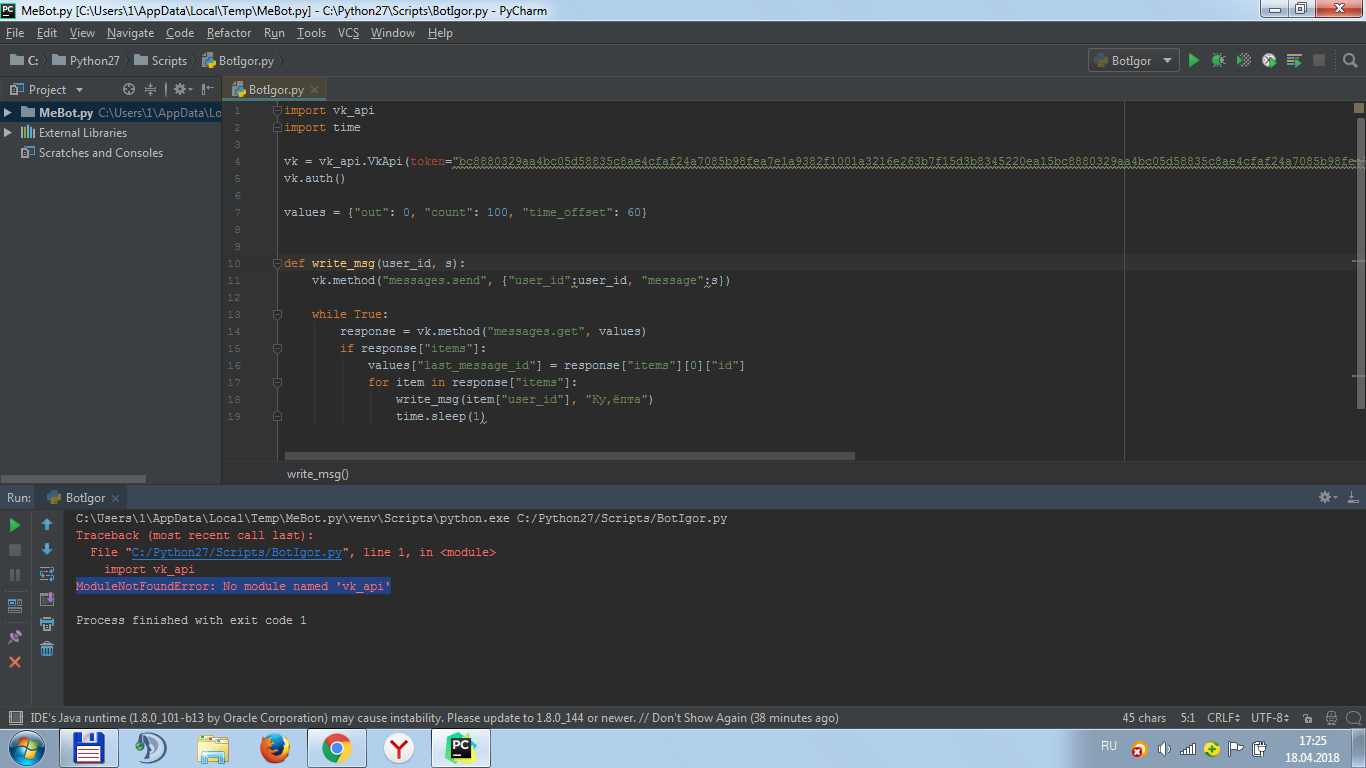Move down the stack trace with down arrow

46,549
